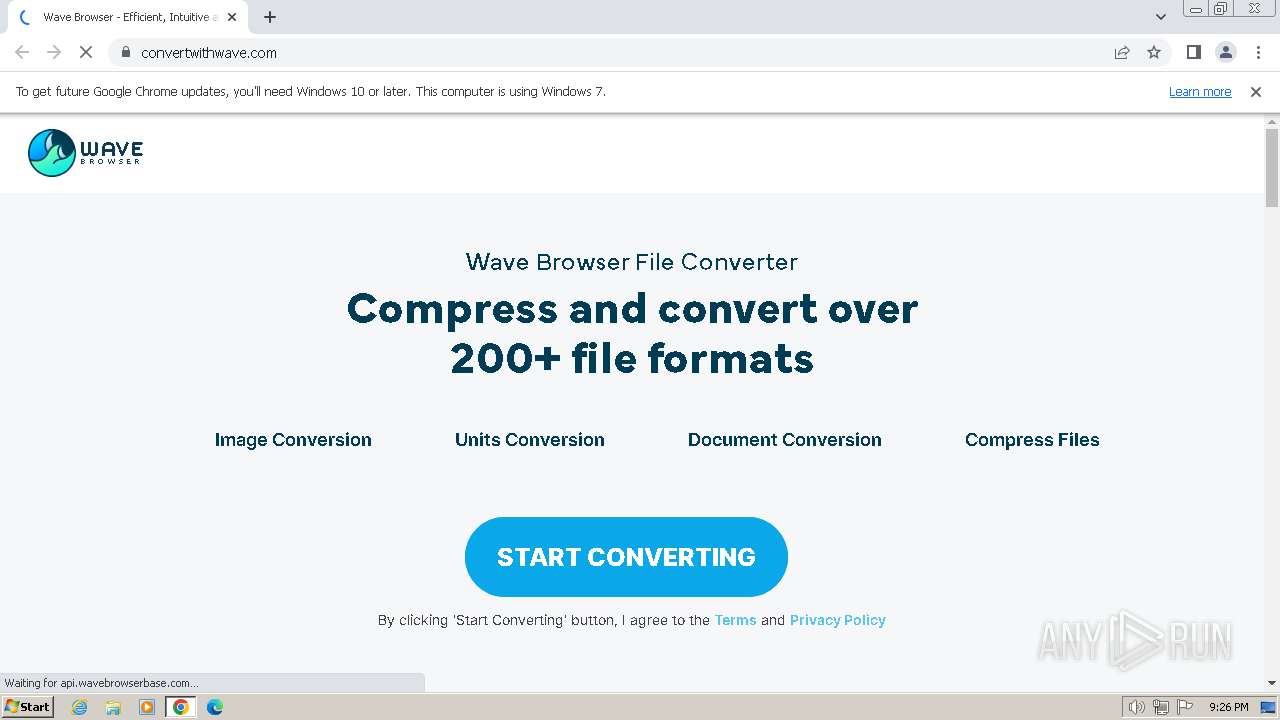This screenshot has height=720, width=1280.
Task: Click the page scrollbar up arrow
Action: click(x=1272, y=121)
